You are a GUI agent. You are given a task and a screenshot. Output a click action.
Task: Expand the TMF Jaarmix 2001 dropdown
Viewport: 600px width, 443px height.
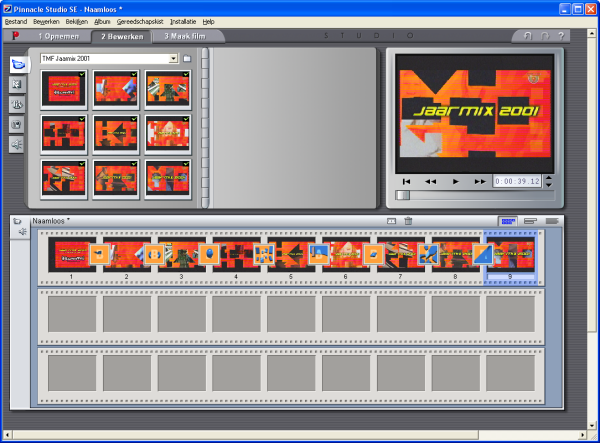click(173, 59)
